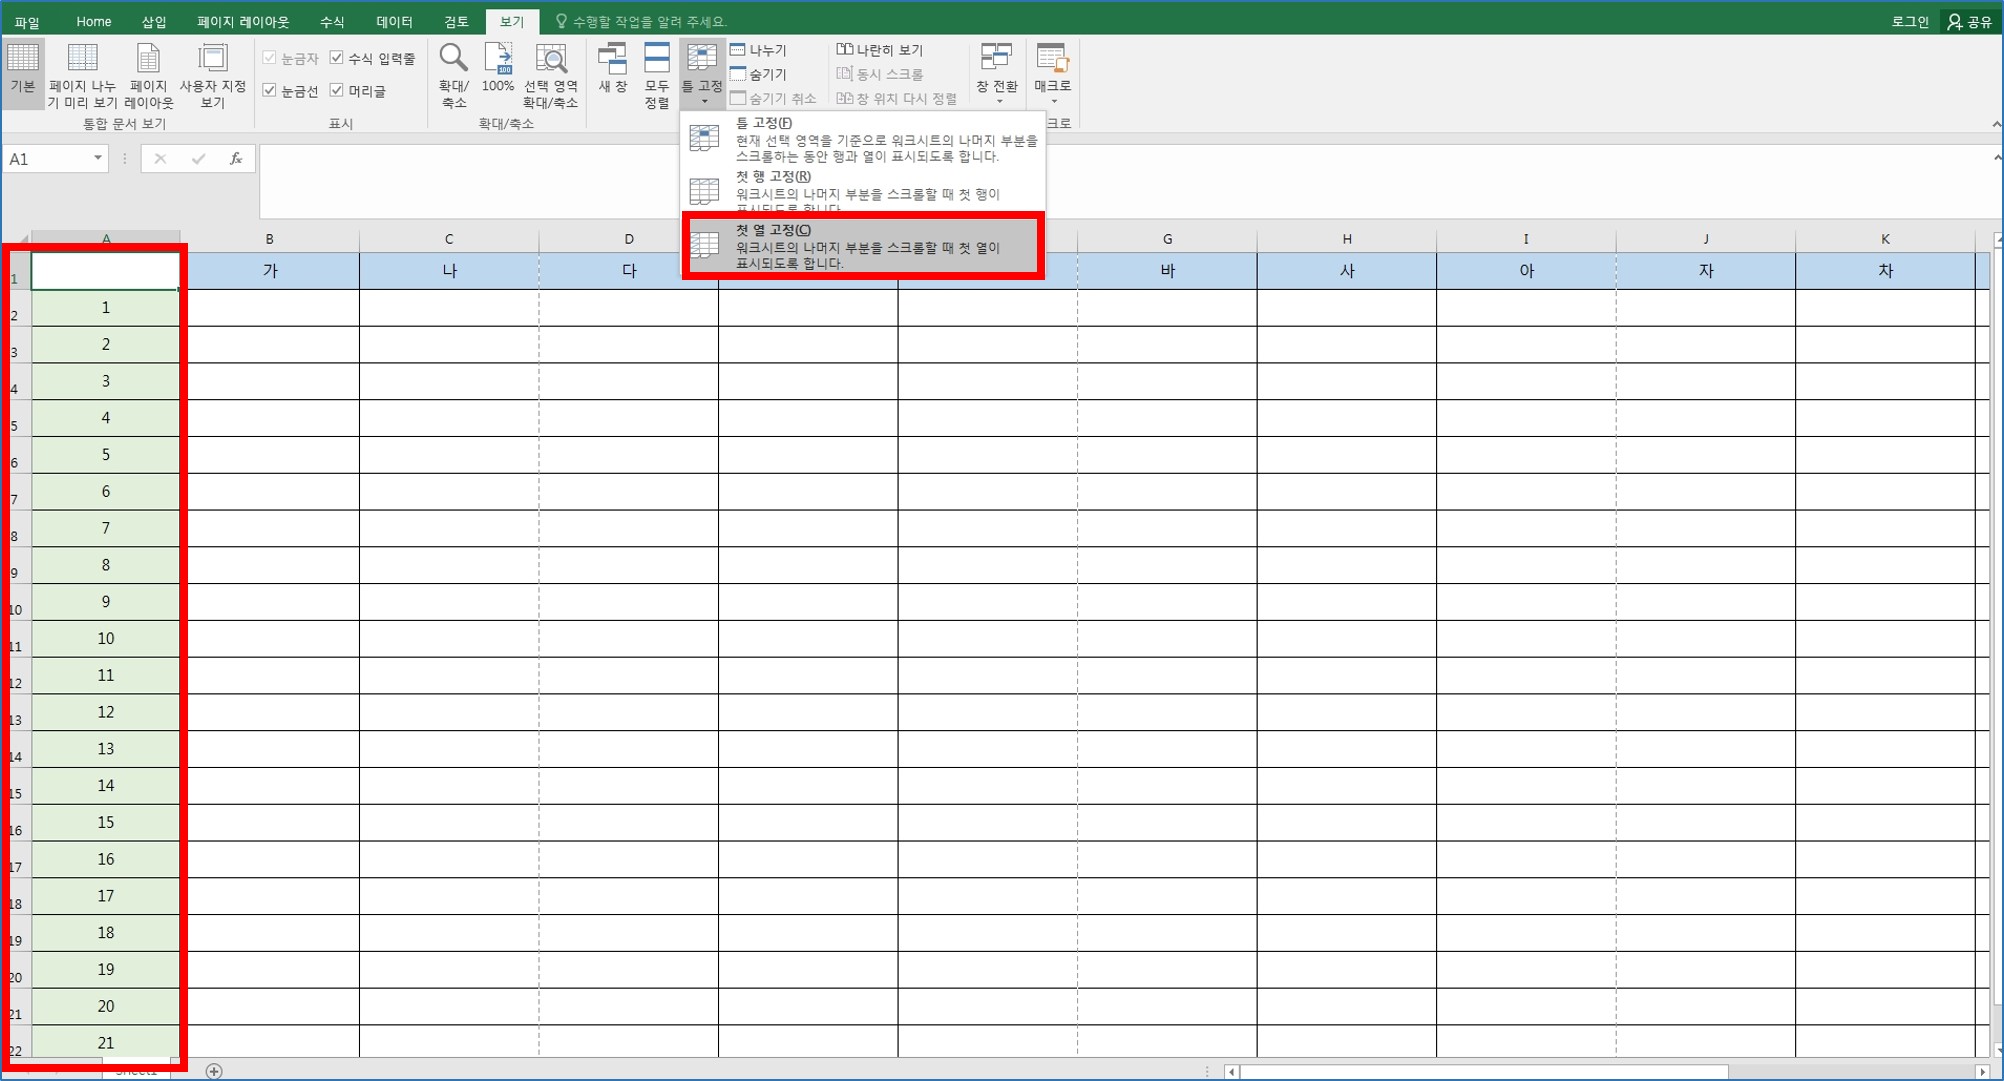
Task: Open the Formulas (수식) tab
Action: [x=332, y=21]
